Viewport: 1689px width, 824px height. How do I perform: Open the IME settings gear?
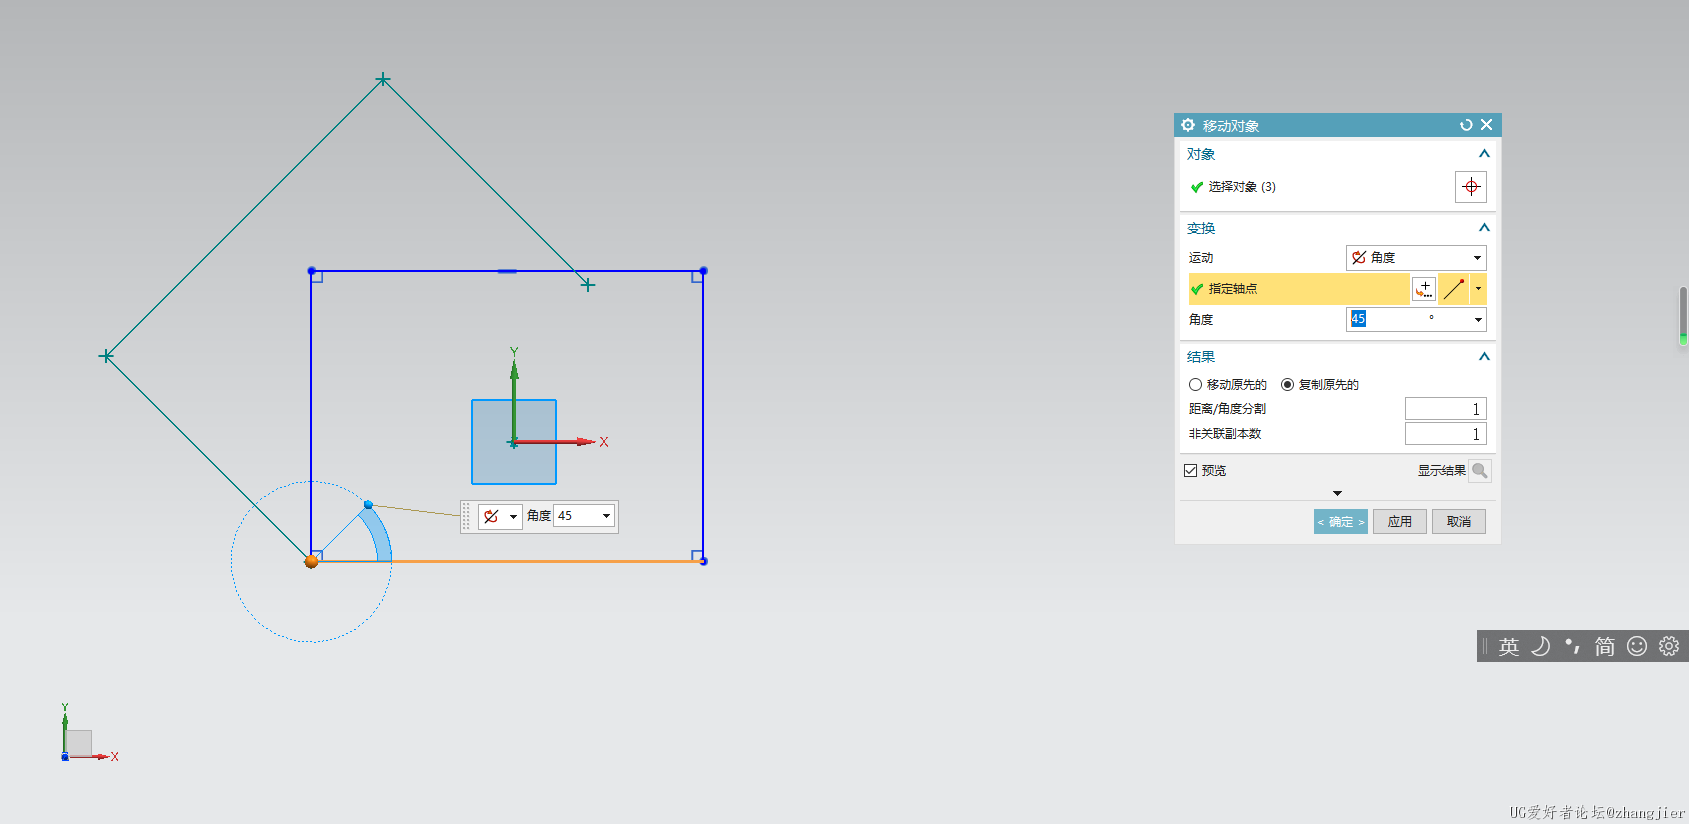coord(1669,646)
